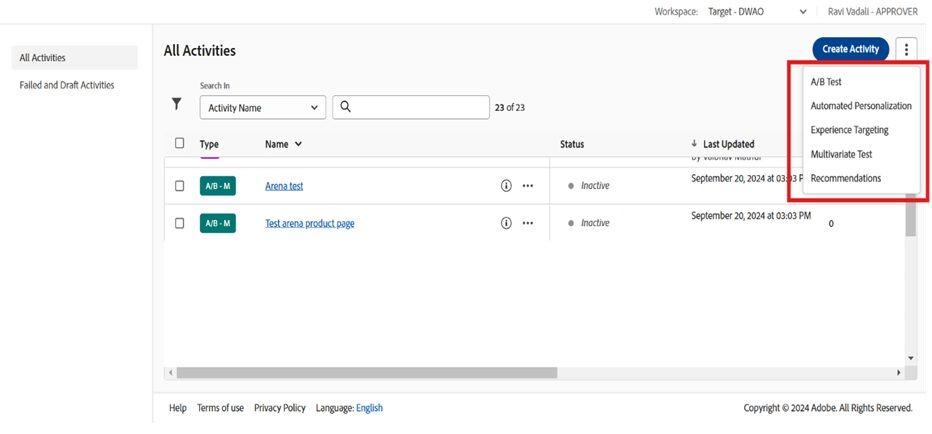
Task: Click the Create Activity button
Action: coord(850,49)
